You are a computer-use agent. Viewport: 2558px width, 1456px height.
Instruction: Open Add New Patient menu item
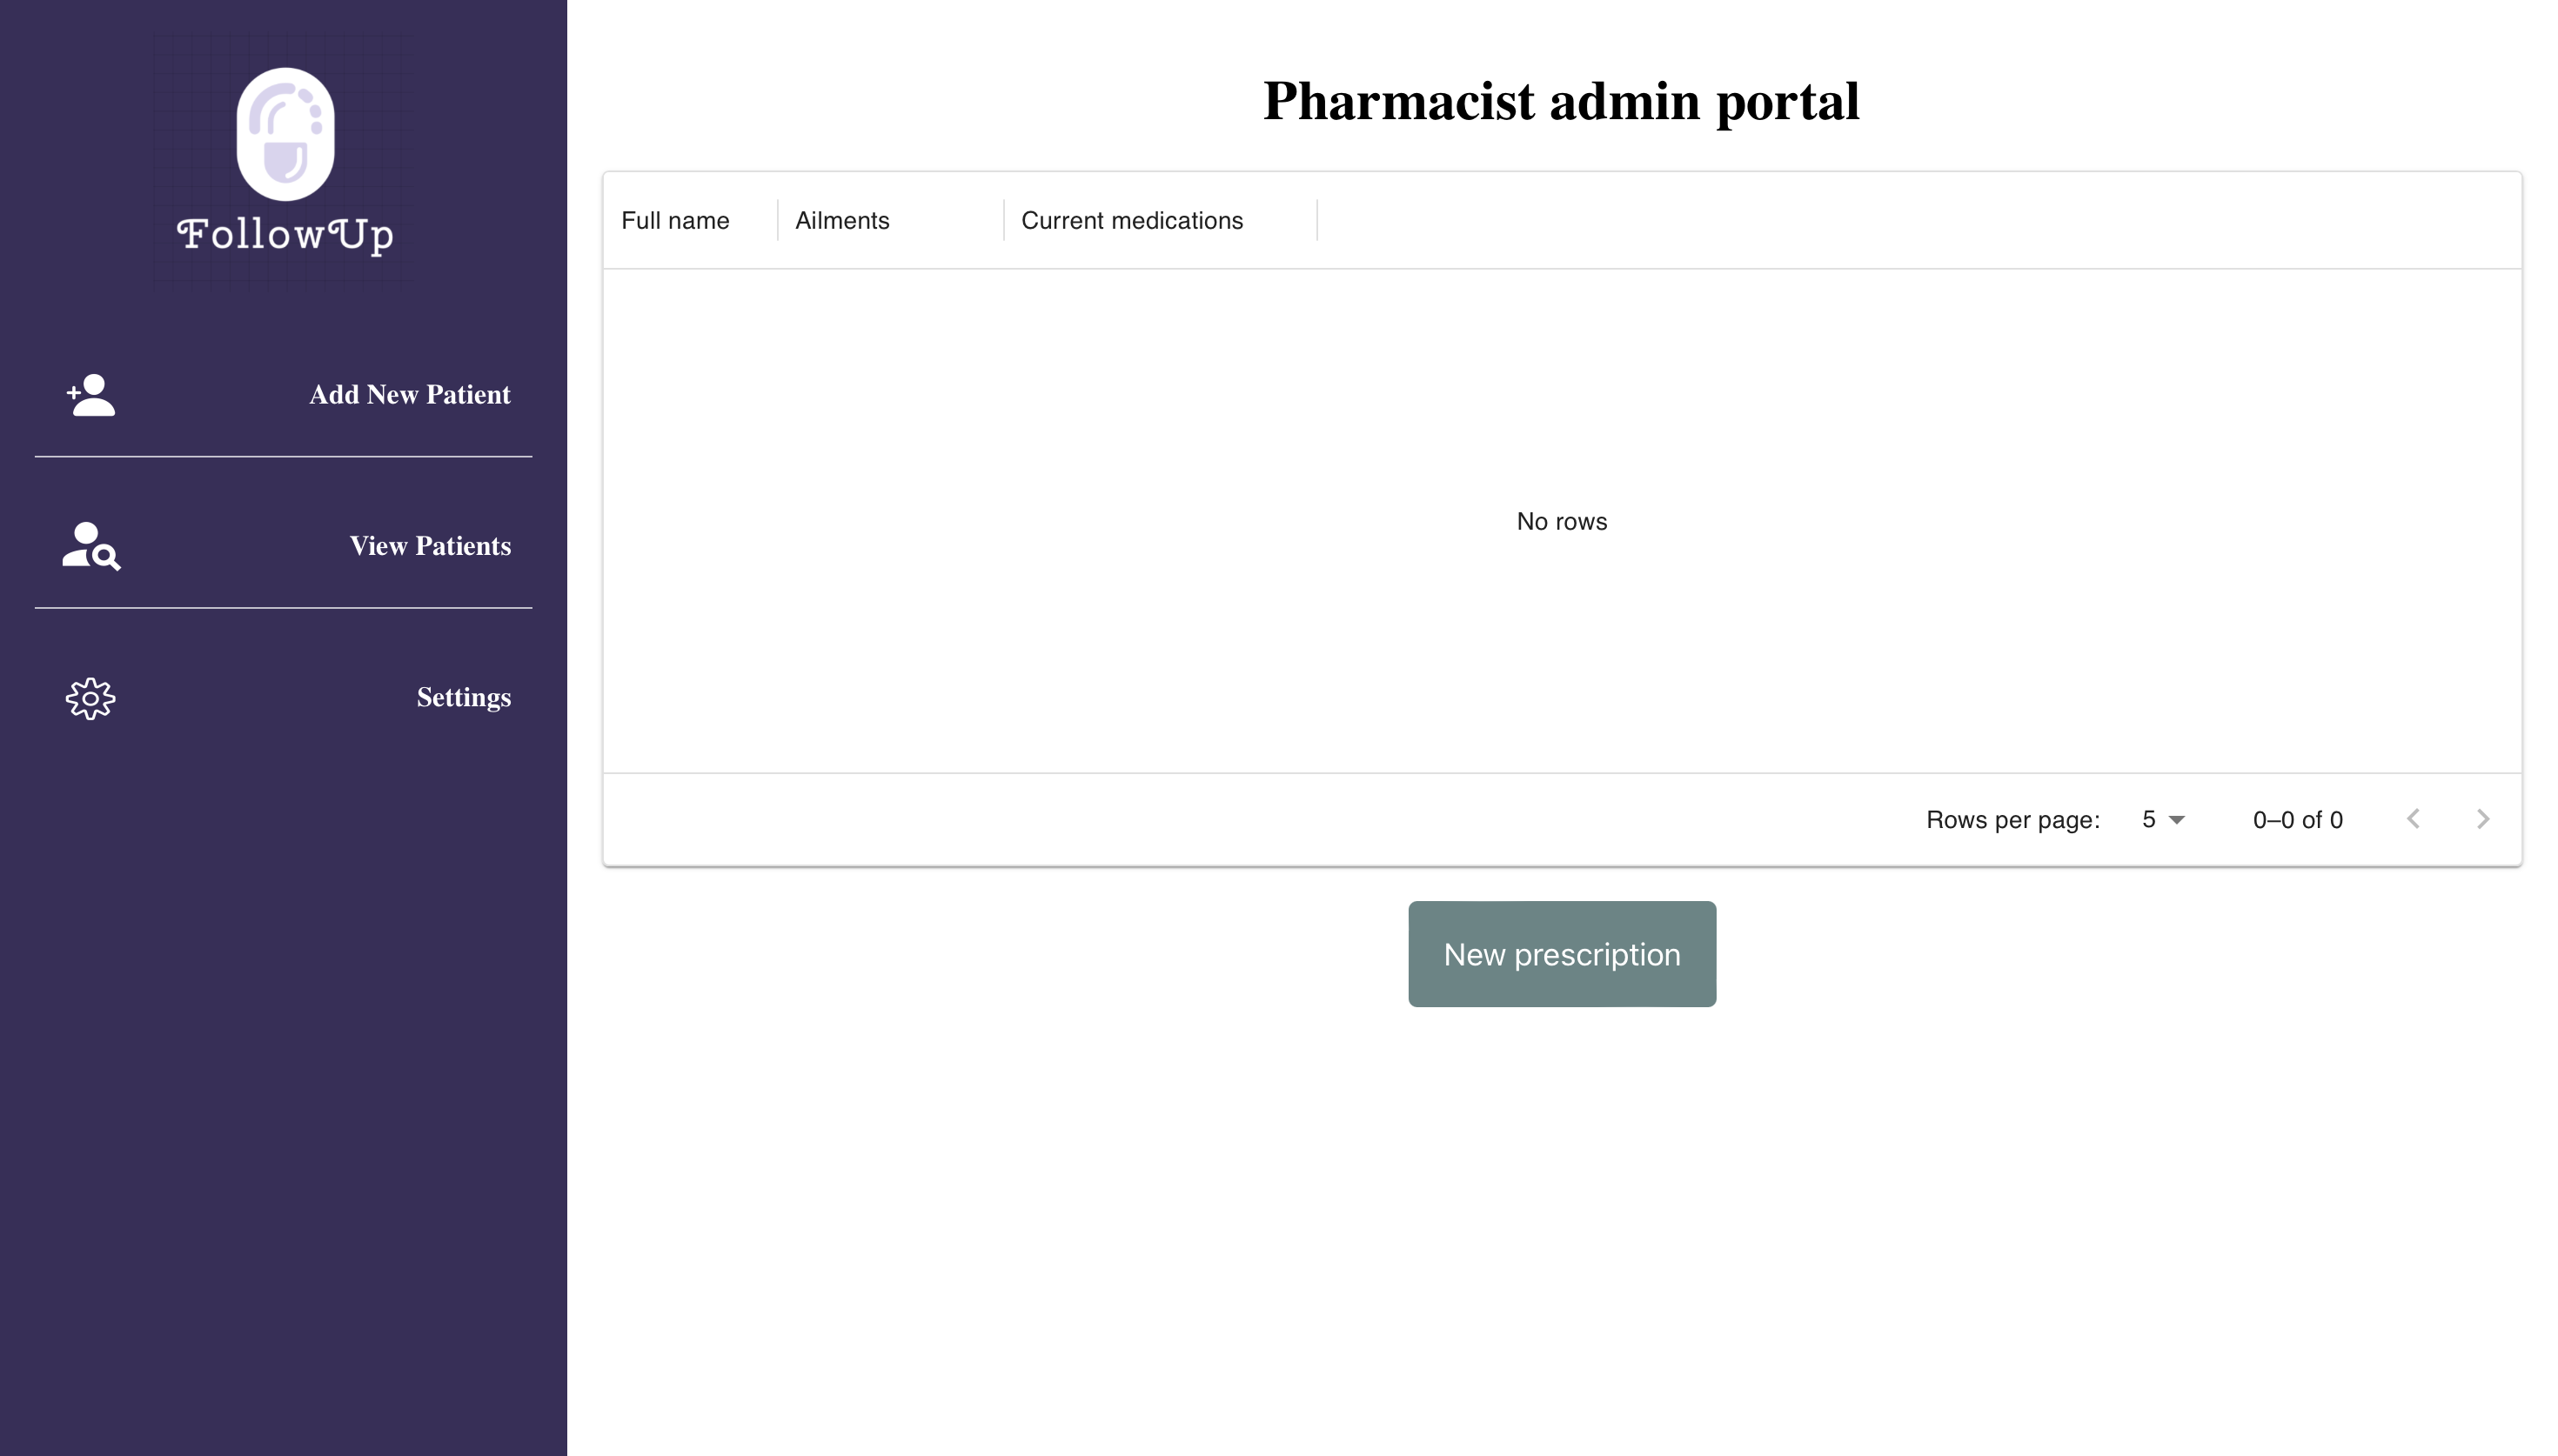pos(409,395)
